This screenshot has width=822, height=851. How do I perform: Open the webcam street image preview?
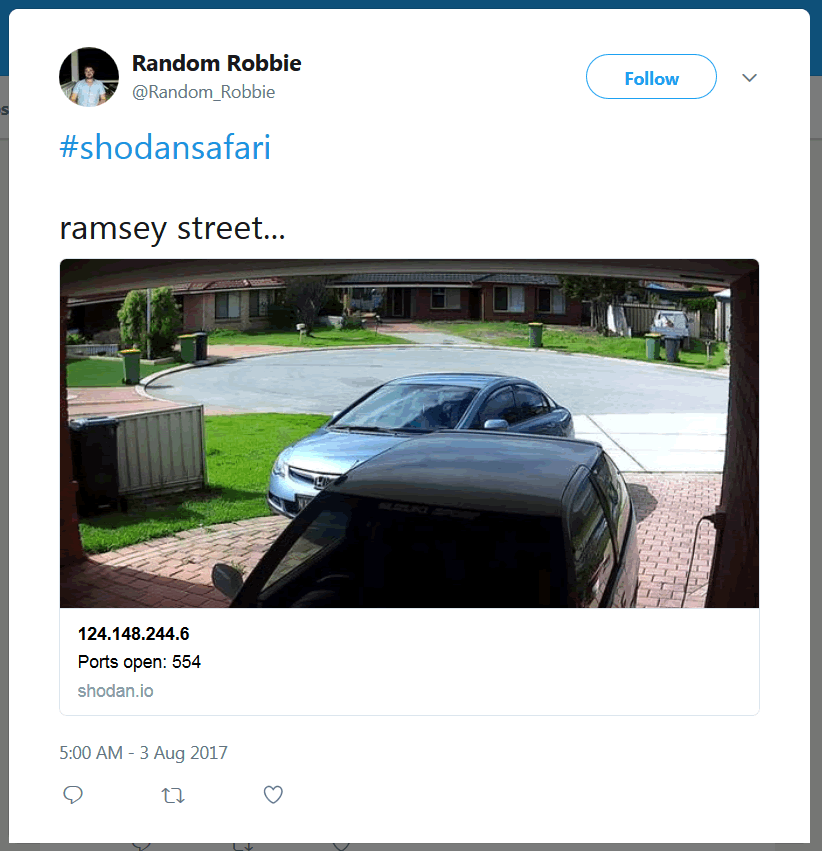point(409,433)
